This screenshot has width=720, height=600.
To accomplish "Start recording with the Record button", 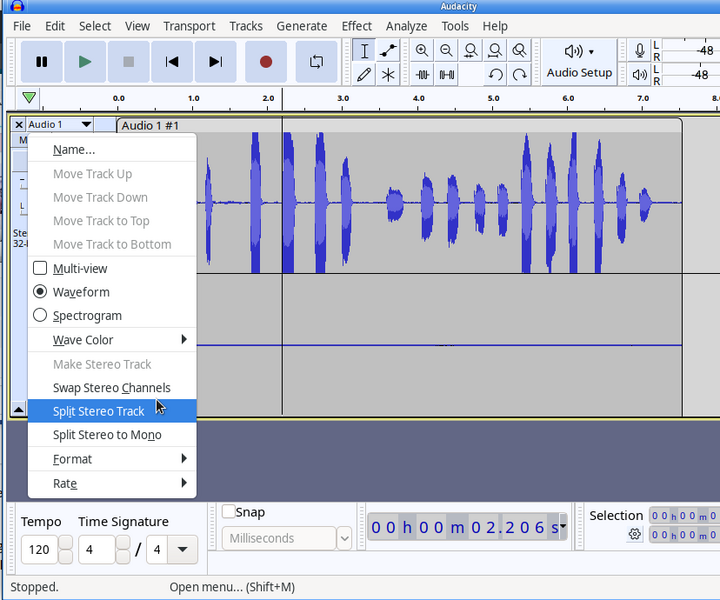I will click(x=266, y=62).
